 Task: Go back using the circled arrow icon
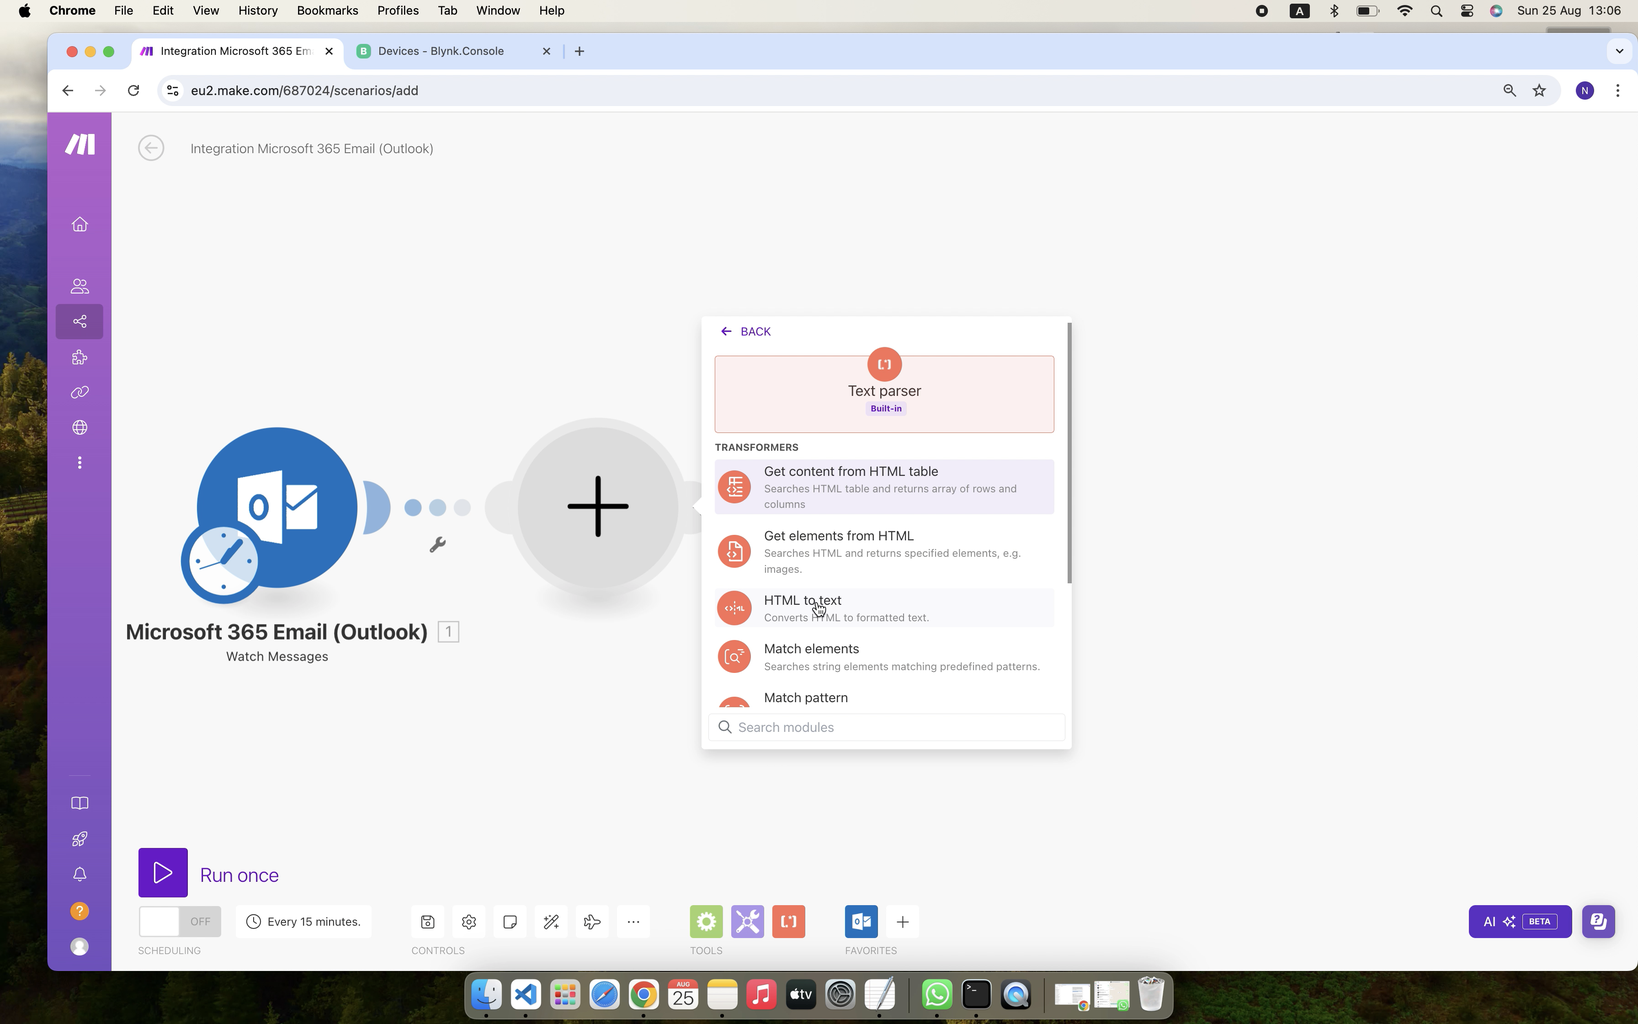(151, 148)
